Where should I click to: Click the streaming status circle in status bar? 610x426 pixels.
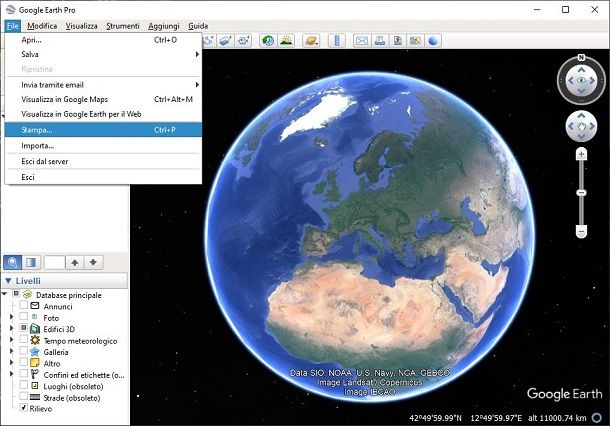pos(597,418)
